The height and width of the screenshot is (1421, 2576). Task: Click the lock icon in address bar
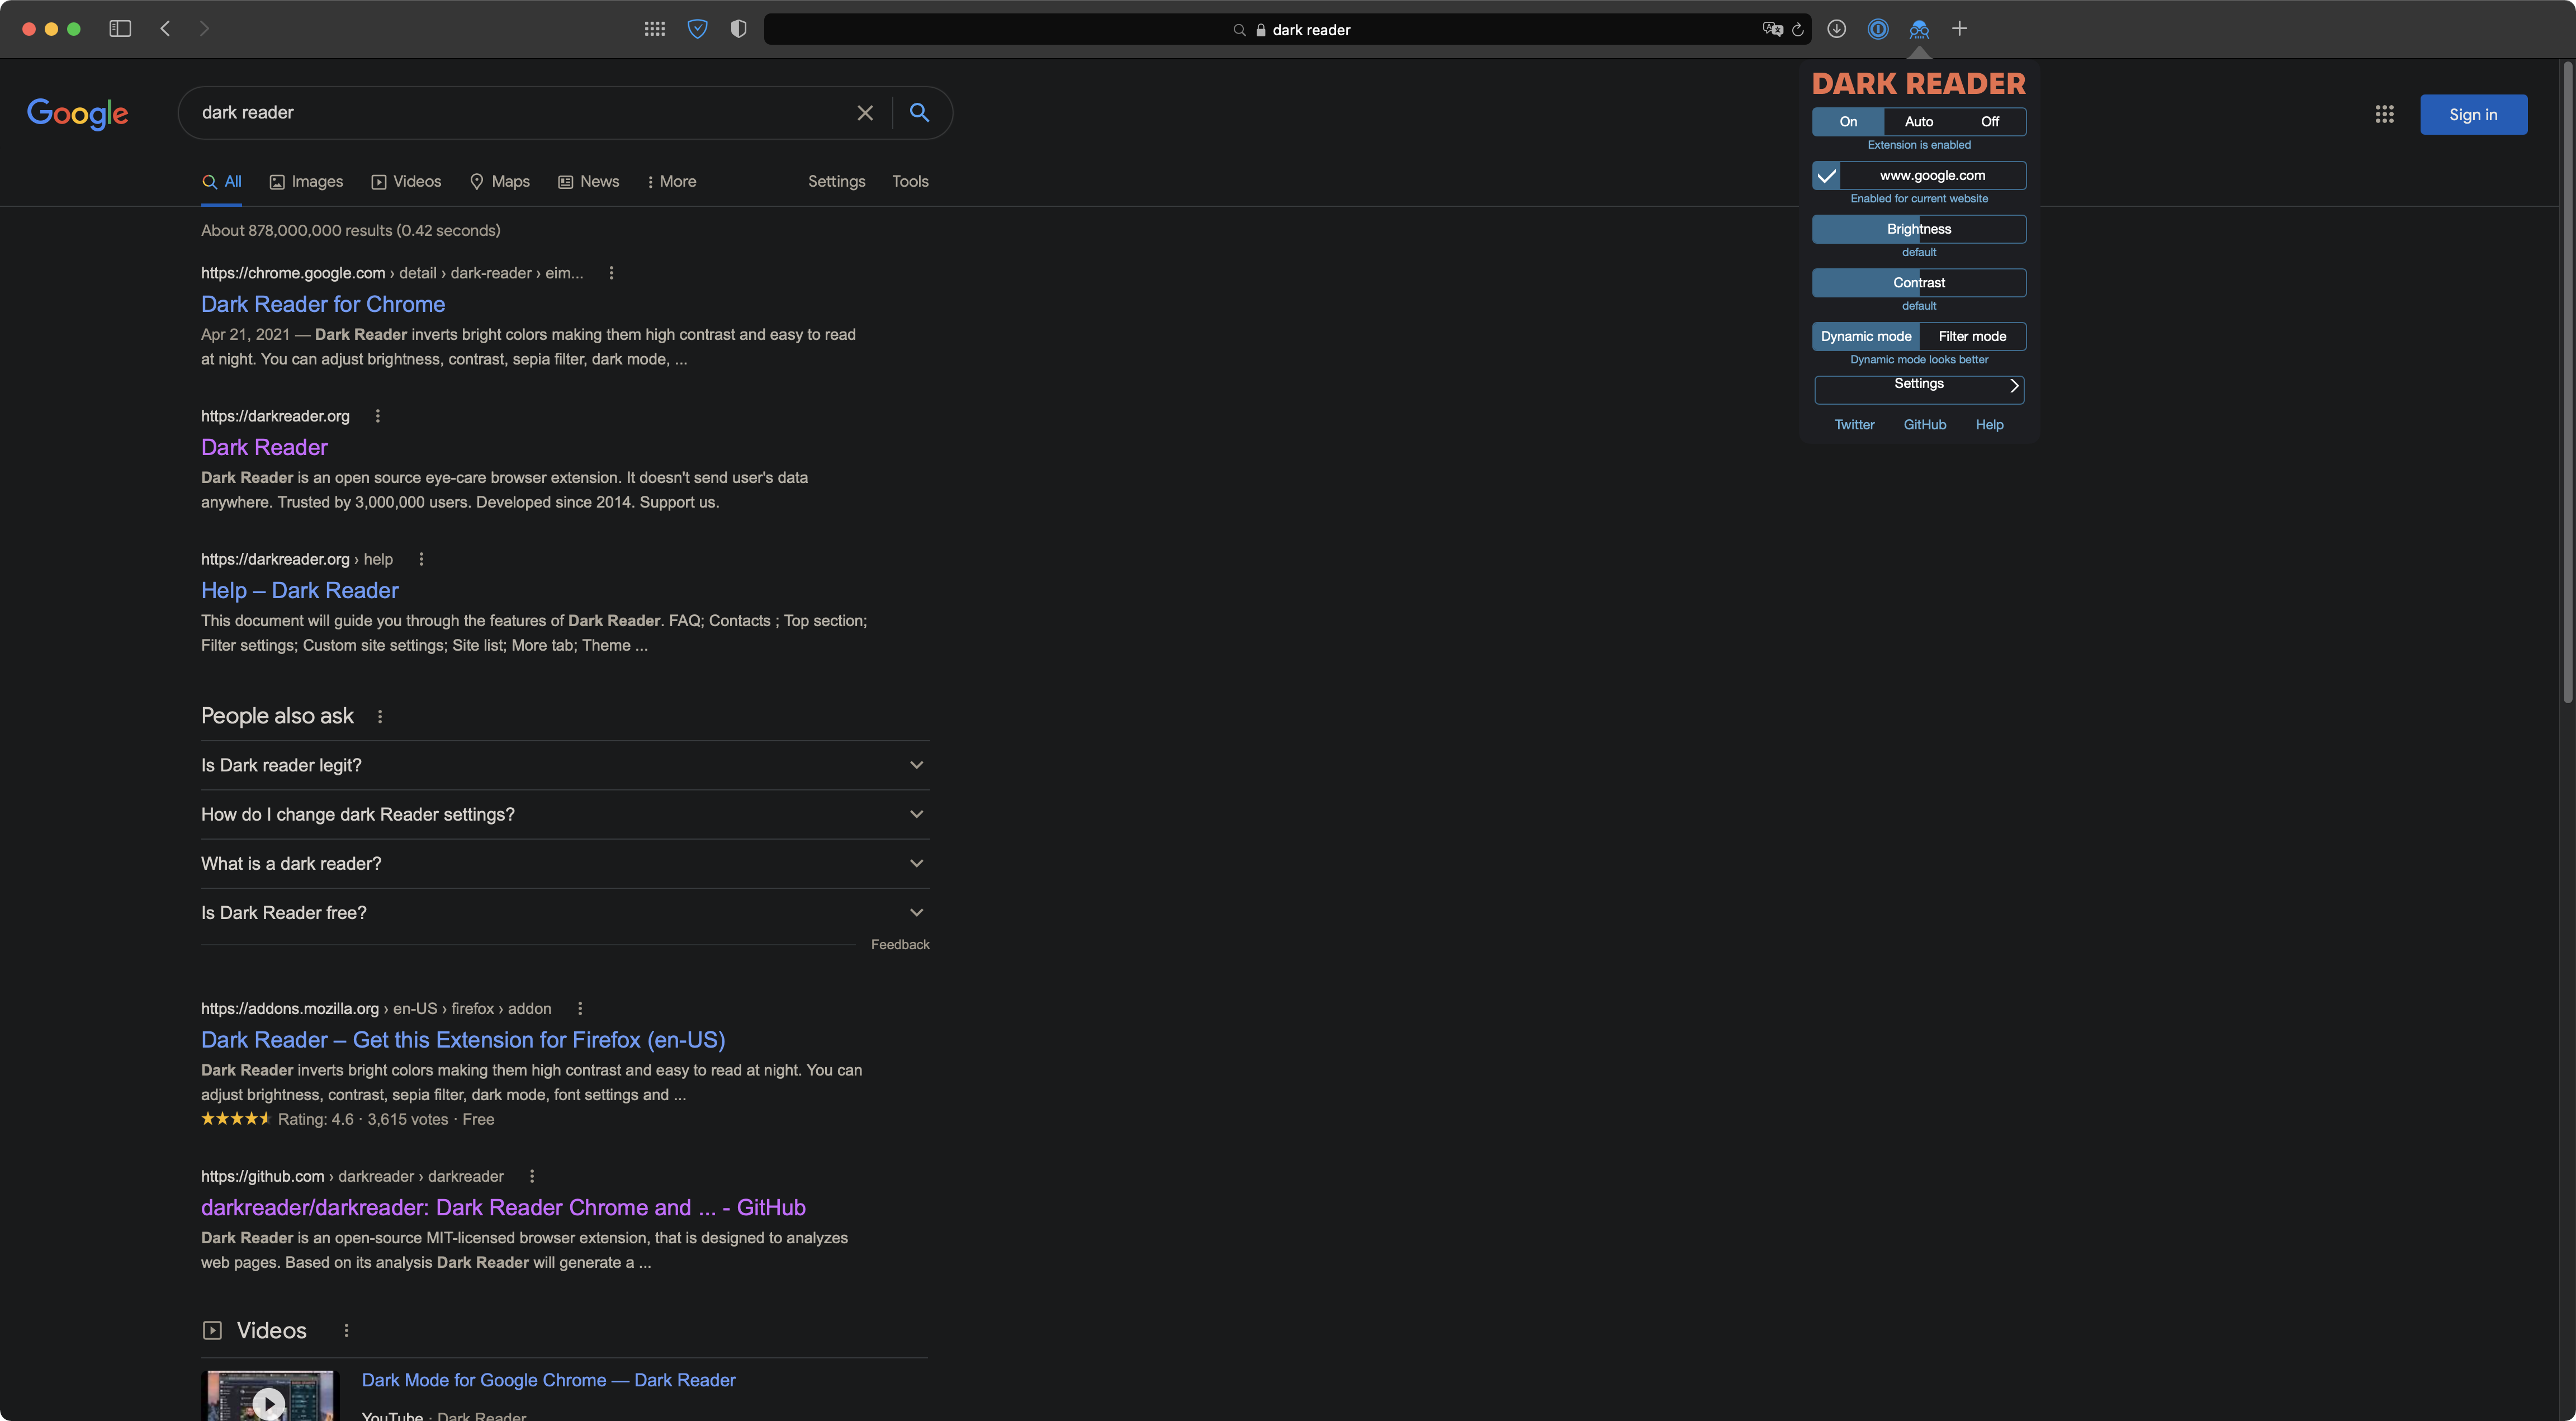1261,30
